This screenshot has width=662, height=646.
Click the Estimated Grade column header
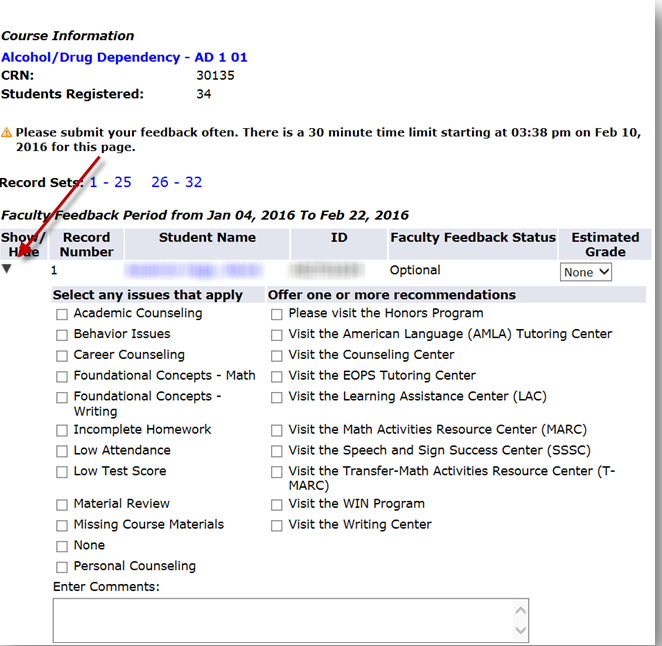(605, 244)
